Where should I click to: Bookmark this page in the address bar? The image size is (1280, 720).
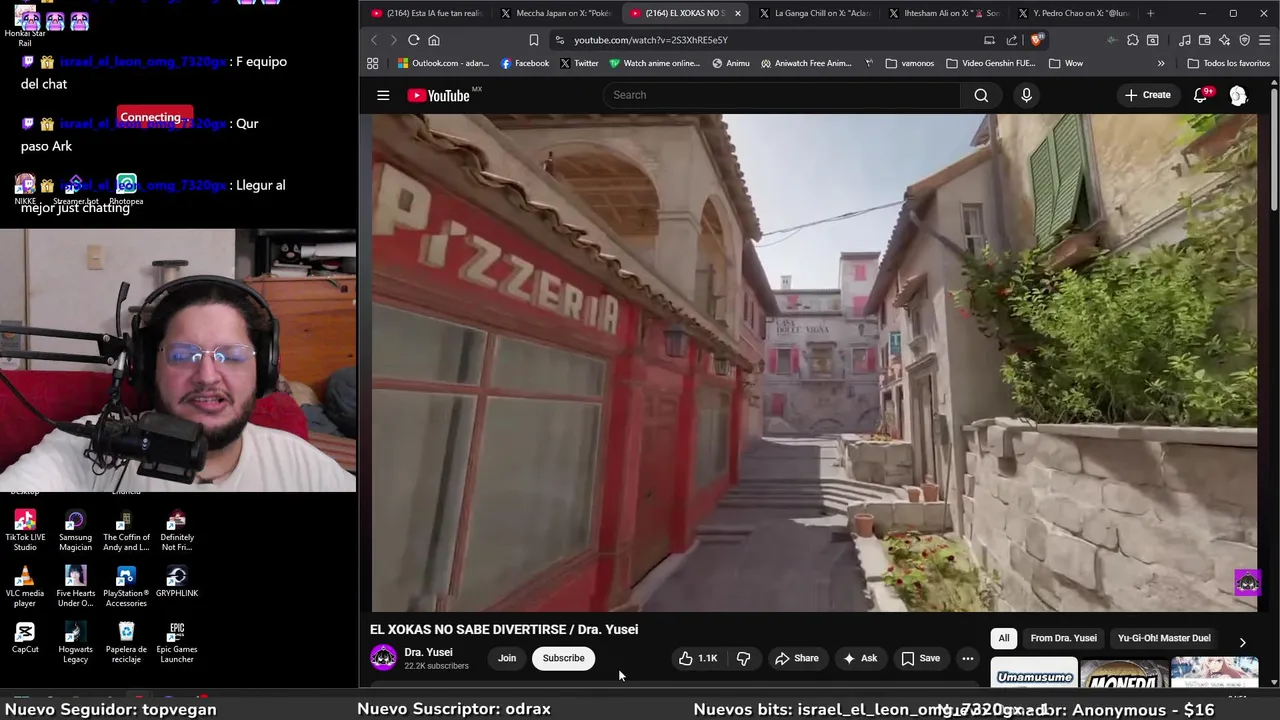(x=534, y=40)
